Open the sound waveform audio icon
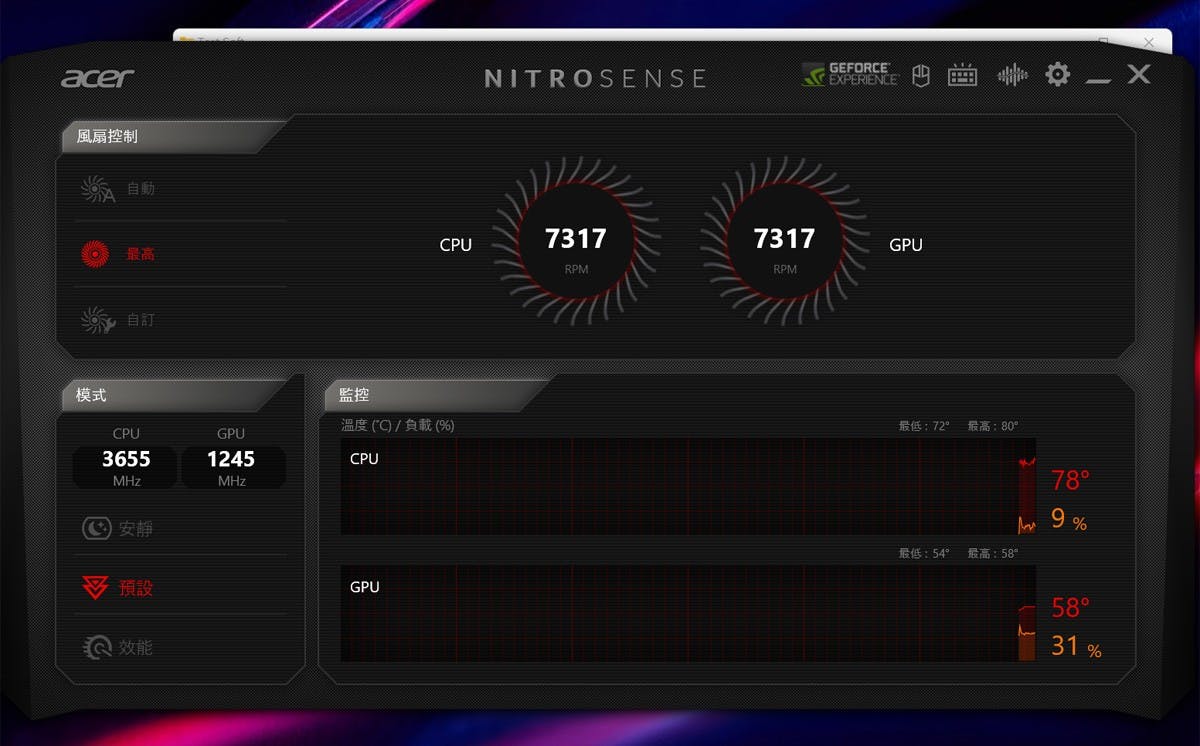The width and height of the screenshot is (1200, 746). pos(1012,76)
